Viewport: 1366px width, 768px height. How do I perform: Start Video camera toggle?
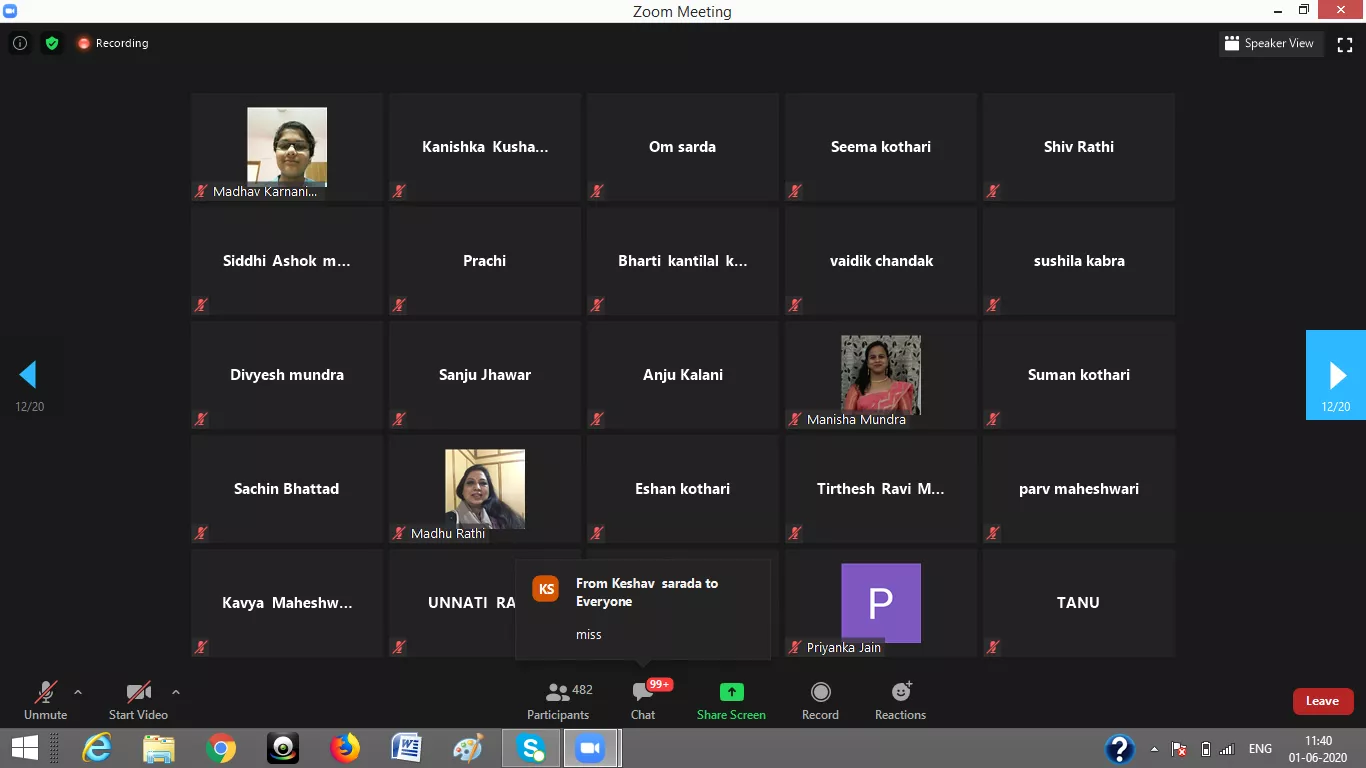[x=138, y=700]
